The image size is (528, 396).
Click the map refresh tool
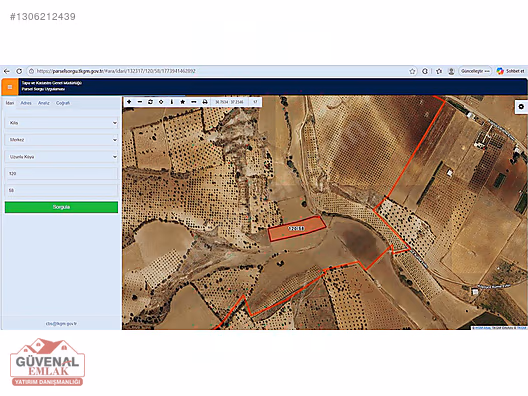pyautogui.click(x=150, y=102)
